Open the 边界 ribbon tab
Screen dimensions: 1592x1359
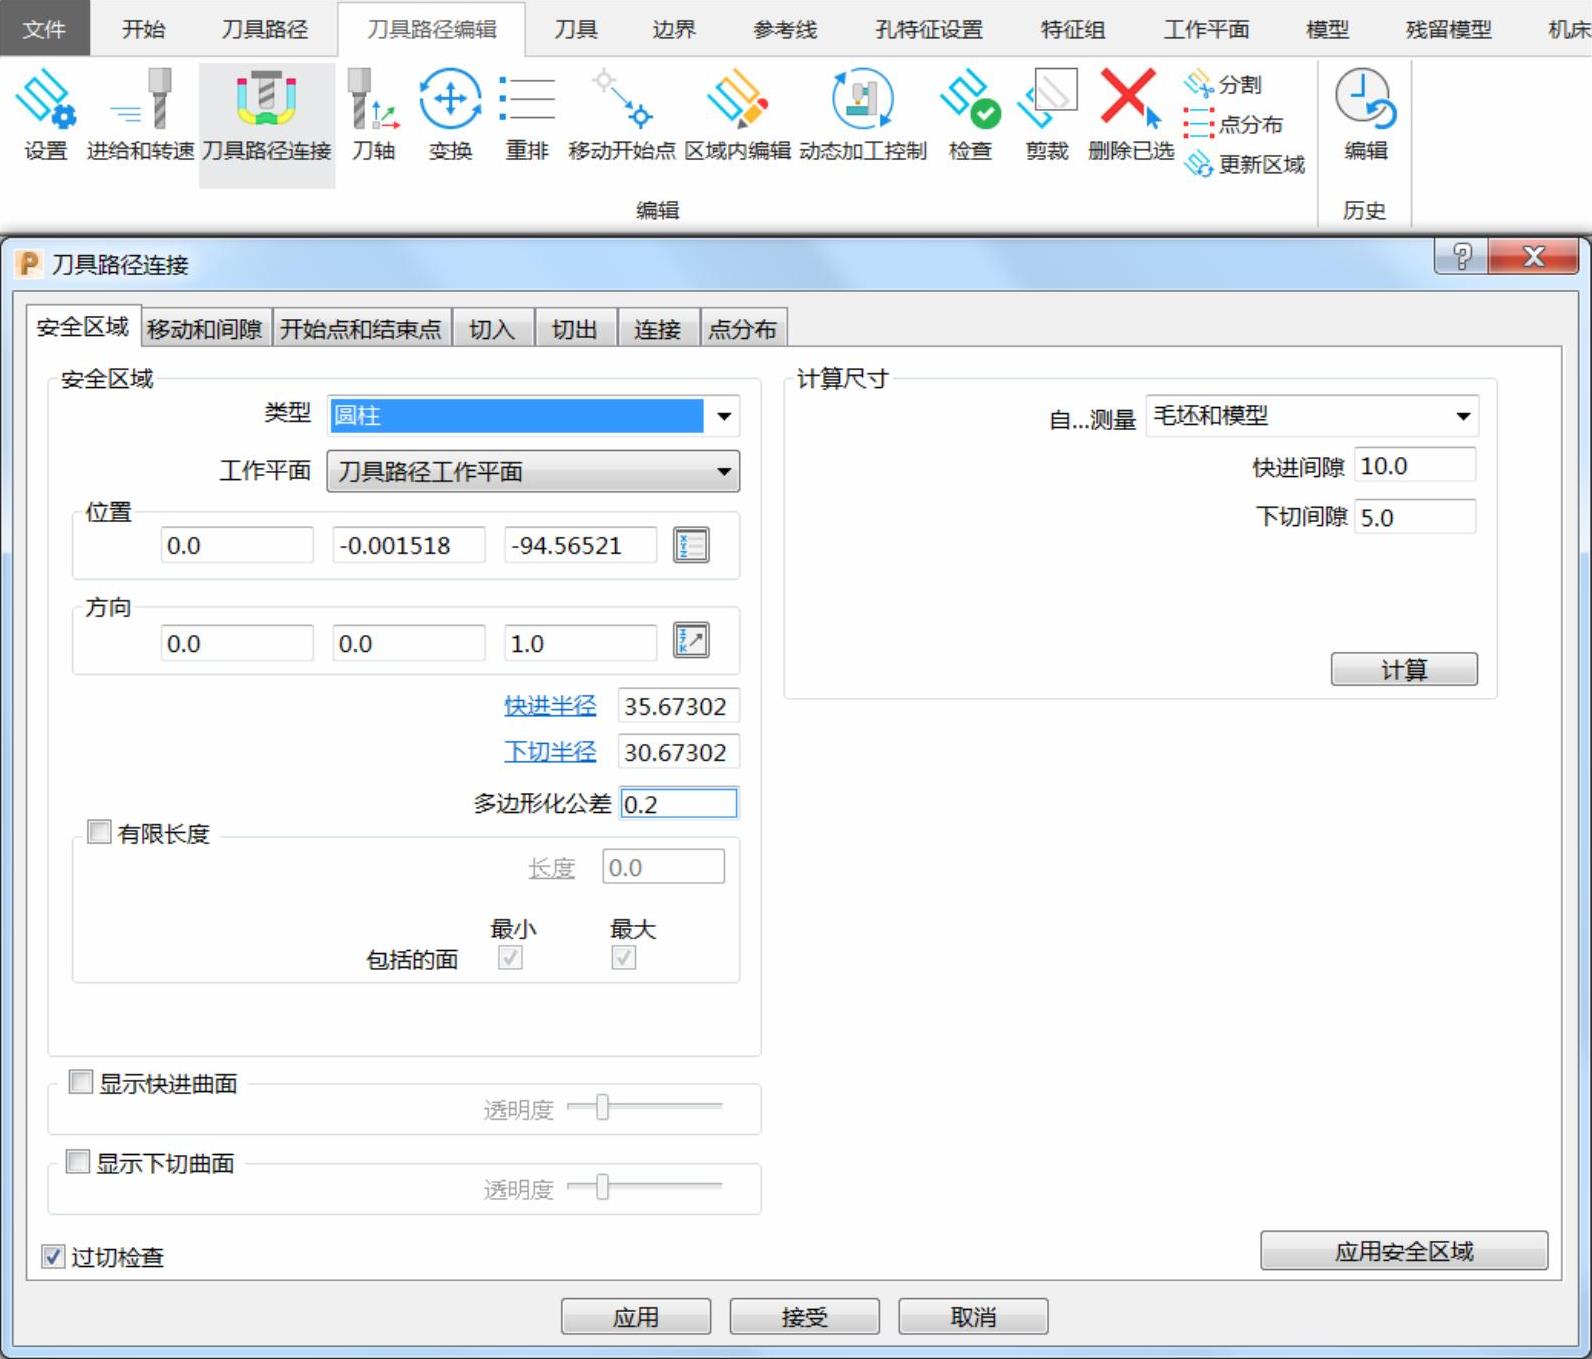click(674, 29)
